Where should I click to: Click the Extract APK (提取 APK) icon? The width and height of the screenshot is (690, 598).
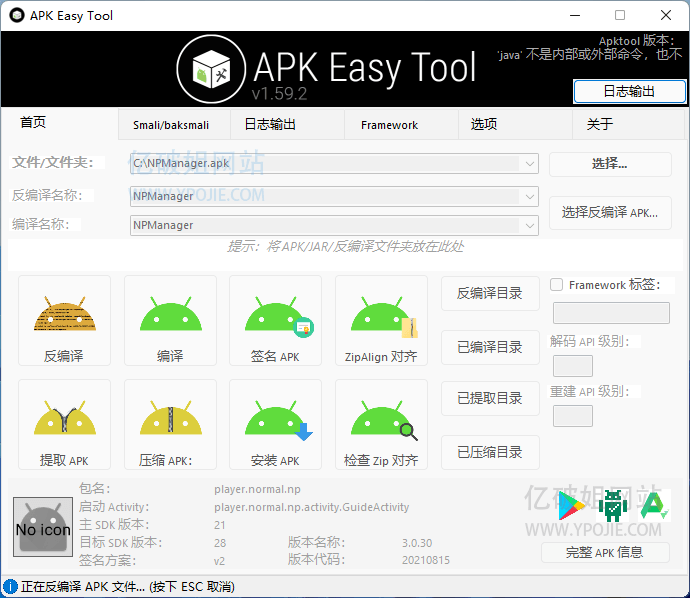pos(64,425)
